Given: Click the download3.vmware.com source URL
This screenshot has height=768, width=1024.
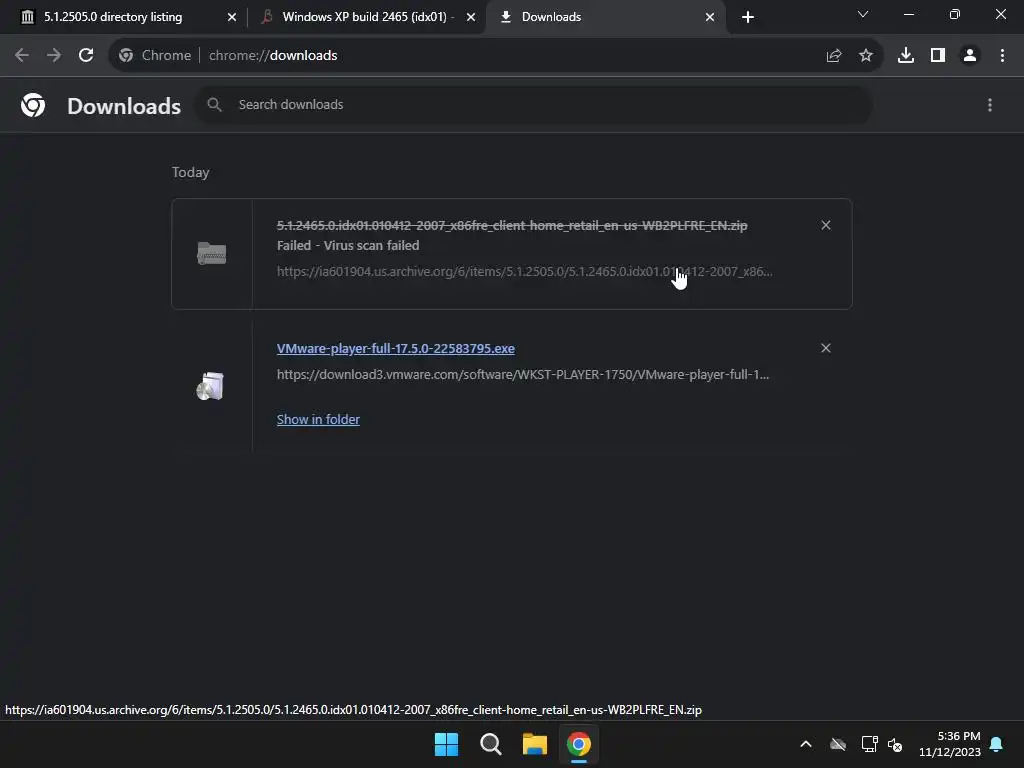Looking at the screenshot, I should point(522,375).
